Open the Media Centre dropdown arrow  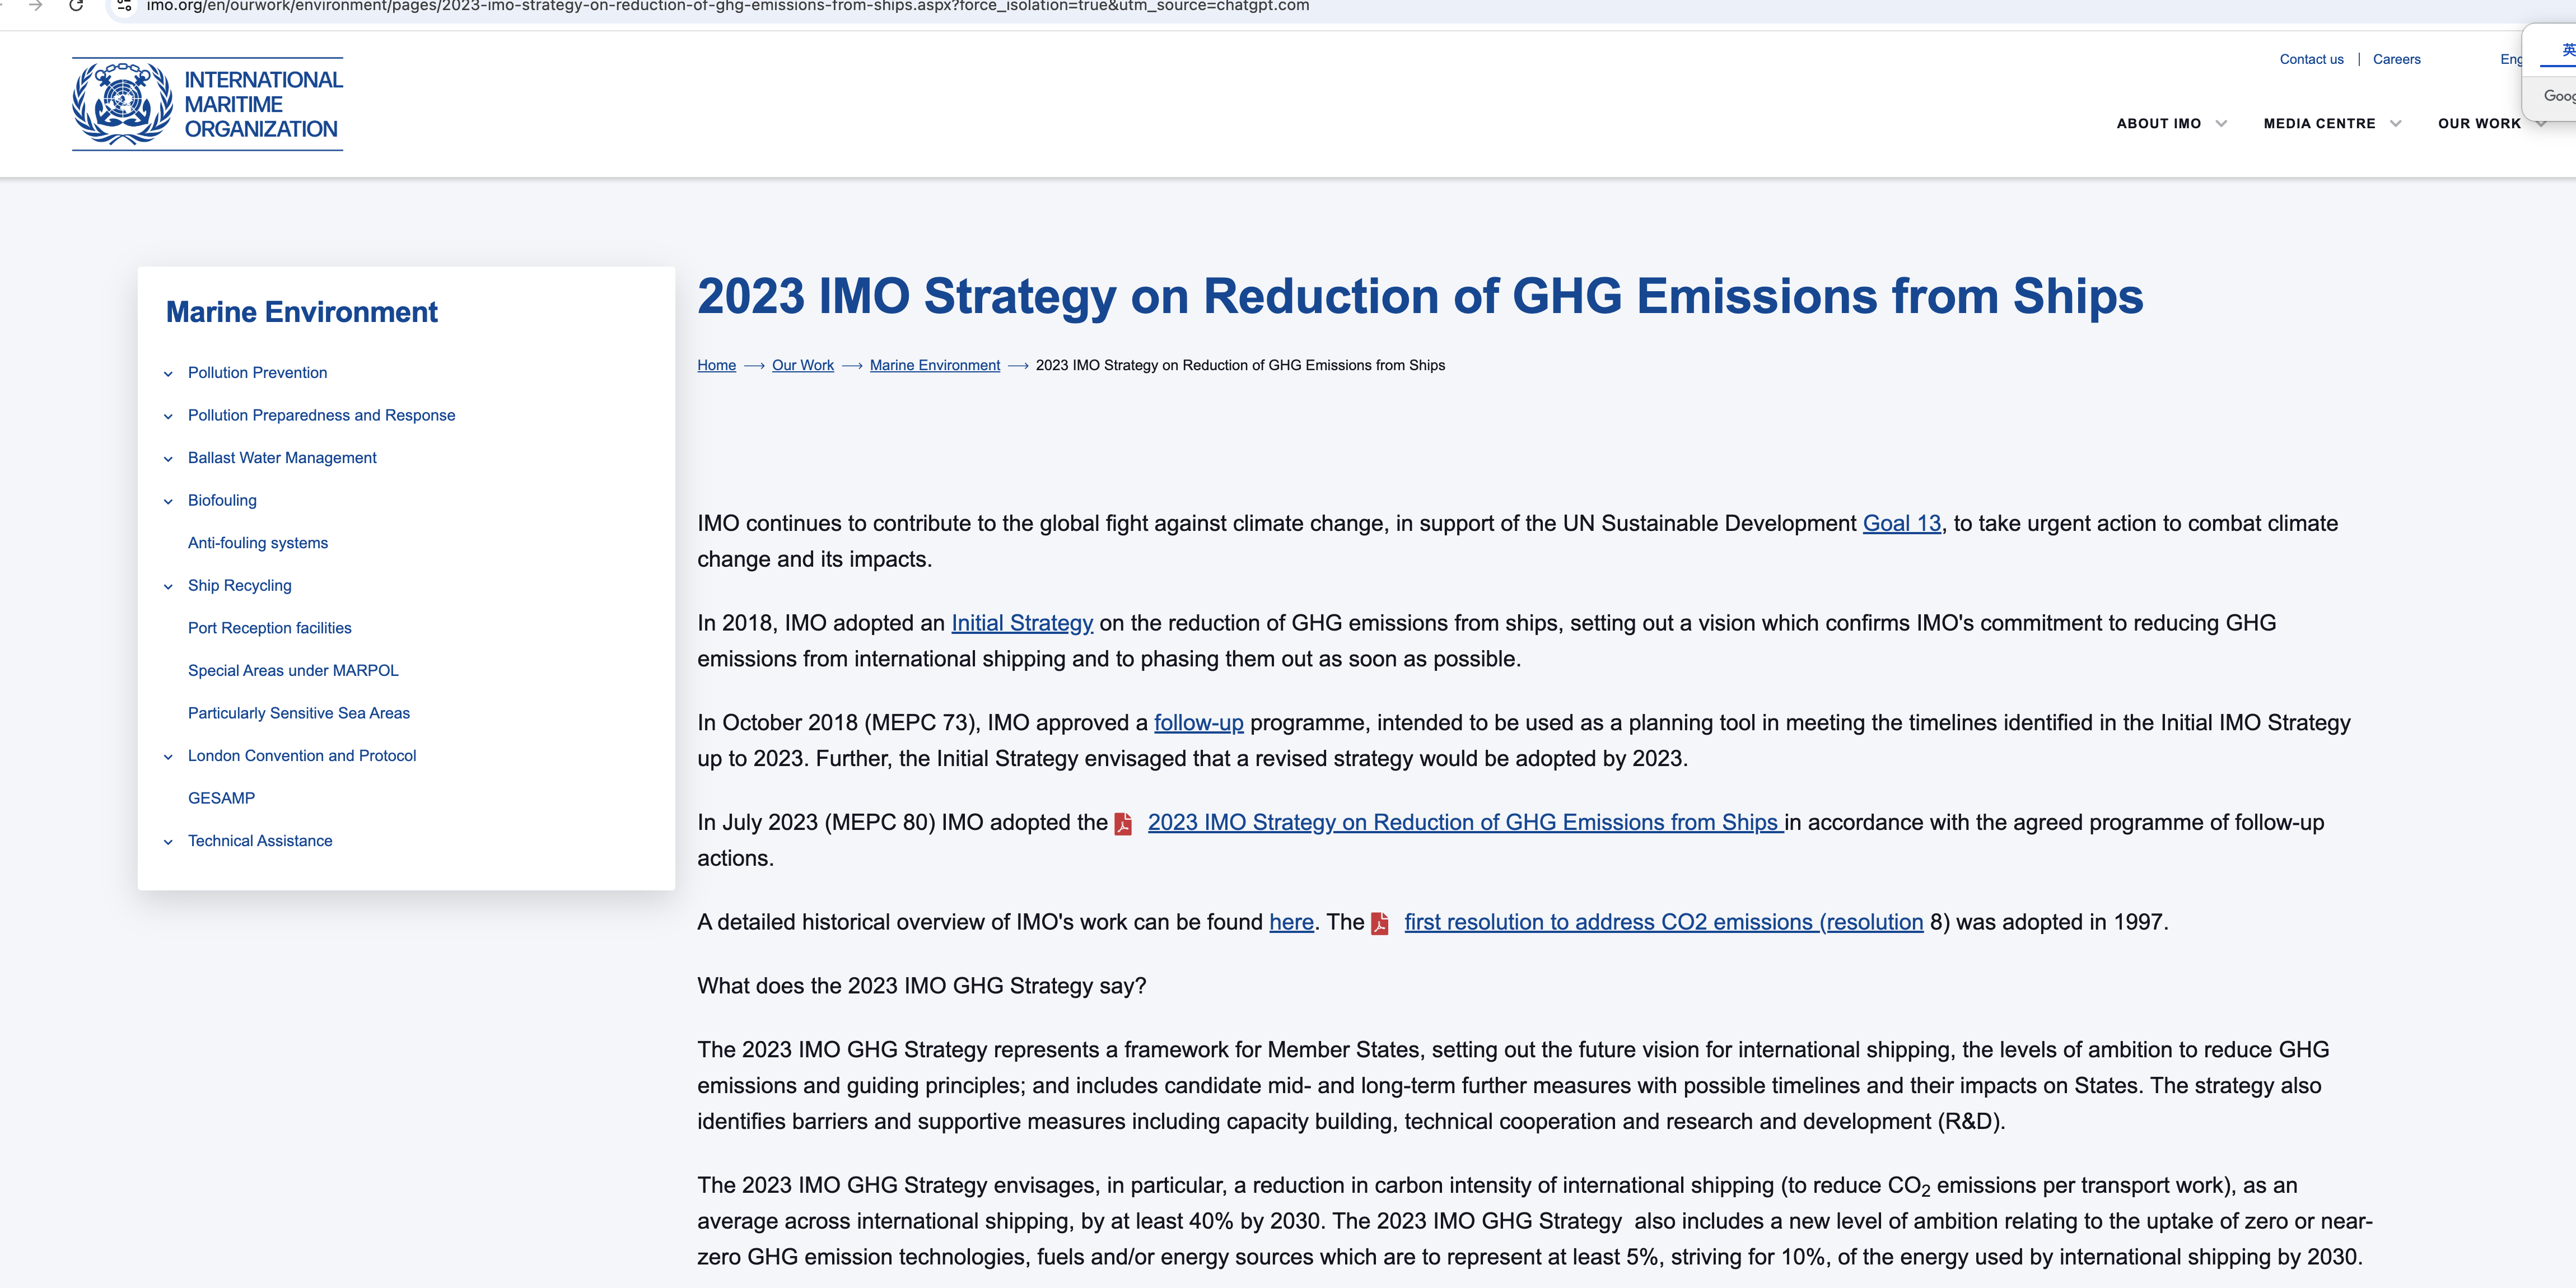click(x=2396, y=124)
